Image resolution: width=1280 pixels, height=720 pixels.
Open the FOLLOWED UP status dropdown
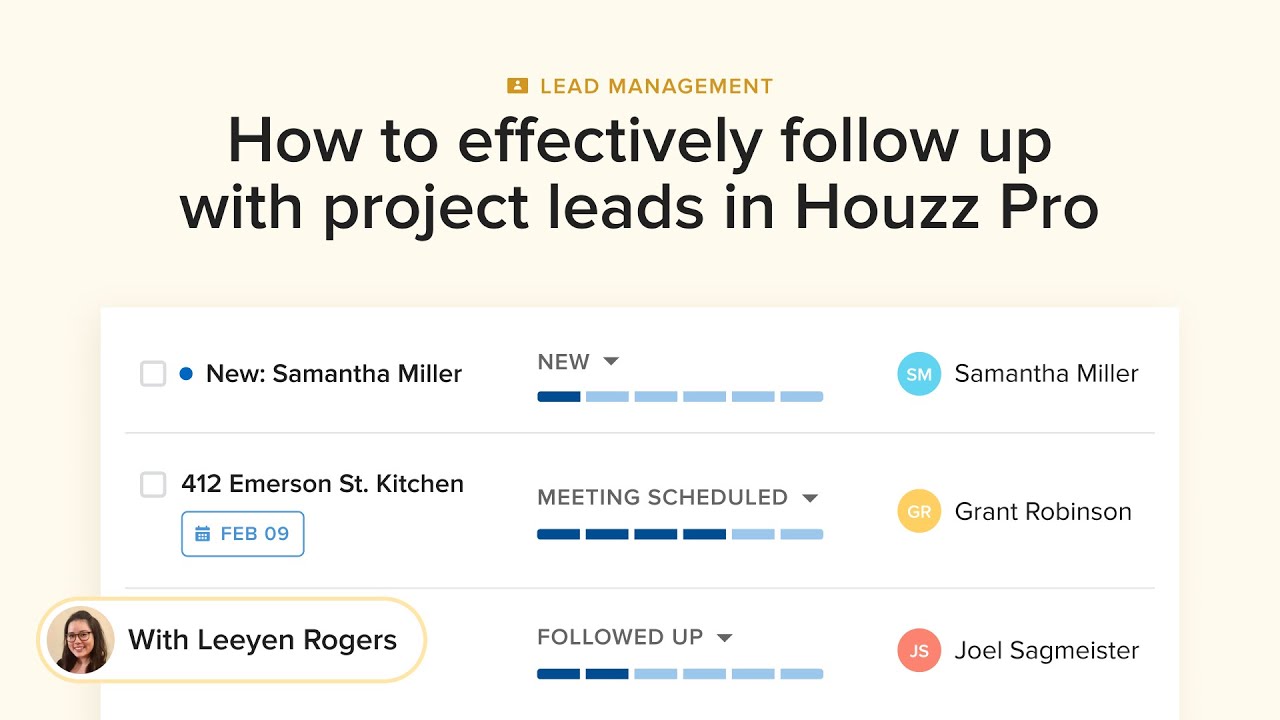click(x=725, y=637)
